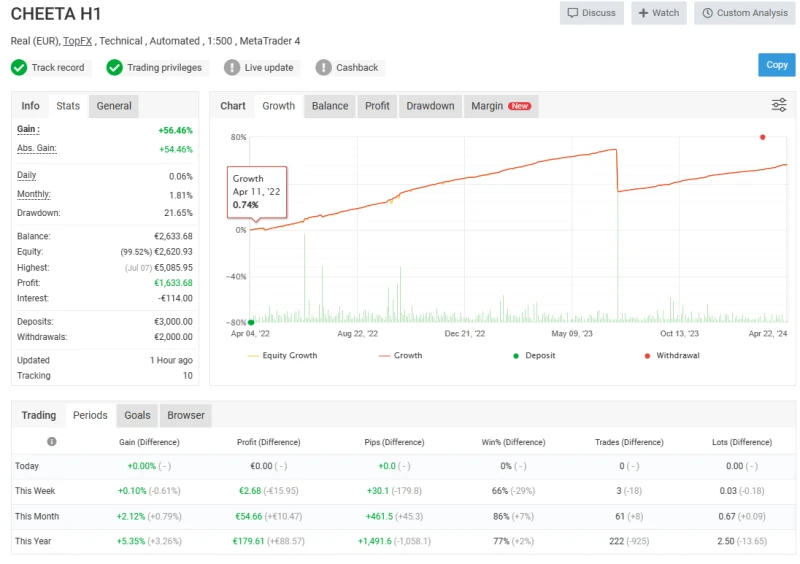Open the Goals tab
This screenshot has width=800, height=564.
pyautogui.click(x=137, y=415)
